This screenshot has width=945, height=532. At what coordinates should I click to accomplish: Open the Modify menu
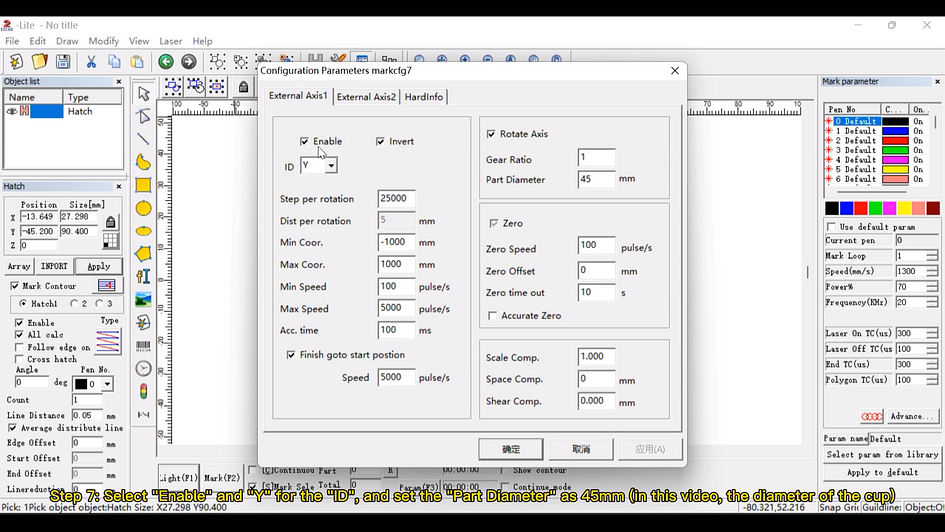click(x=104, y=41)
